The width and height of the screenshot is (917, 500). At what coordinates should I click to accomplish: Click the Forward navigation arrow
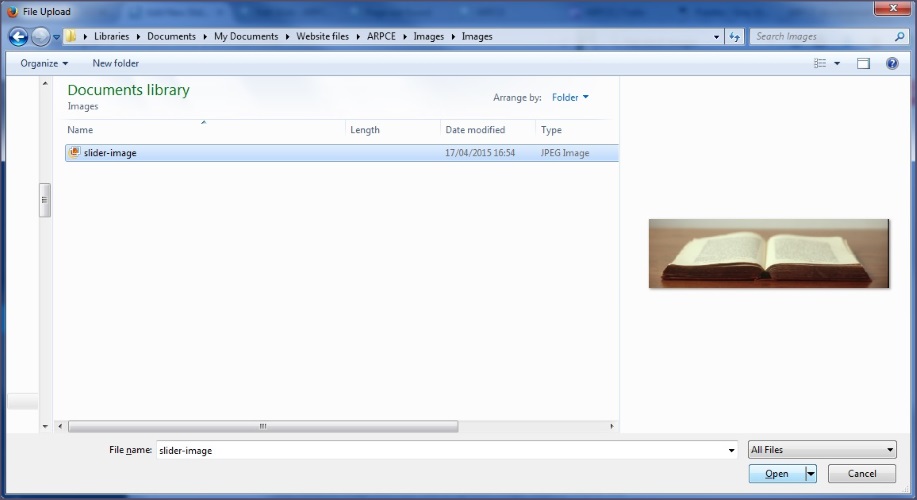[40, 37]
